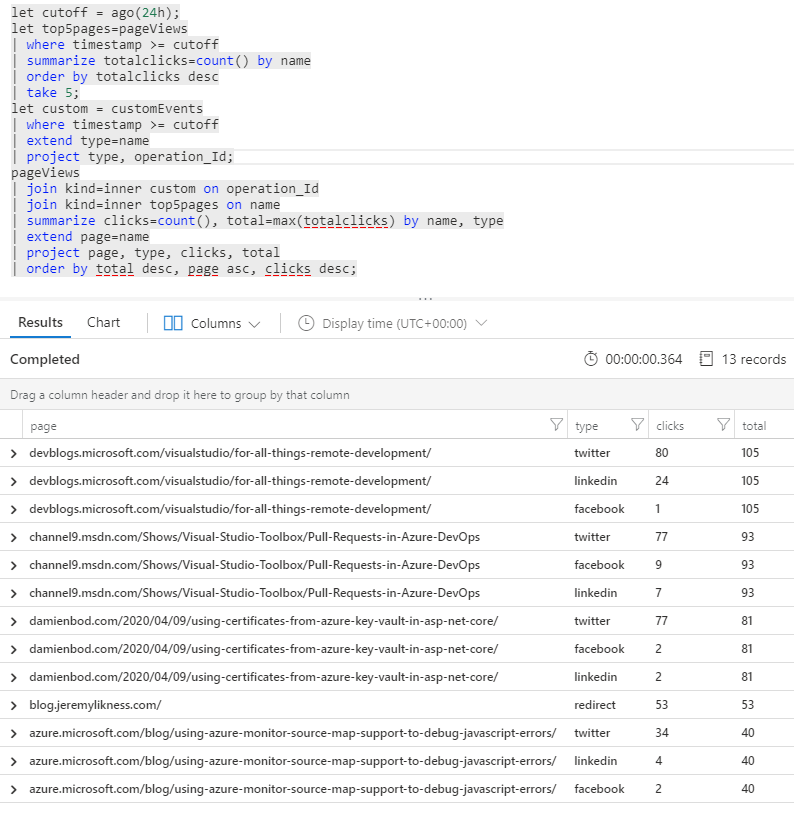
Task: Switch to the Chart tab
Action: [103, 322]
